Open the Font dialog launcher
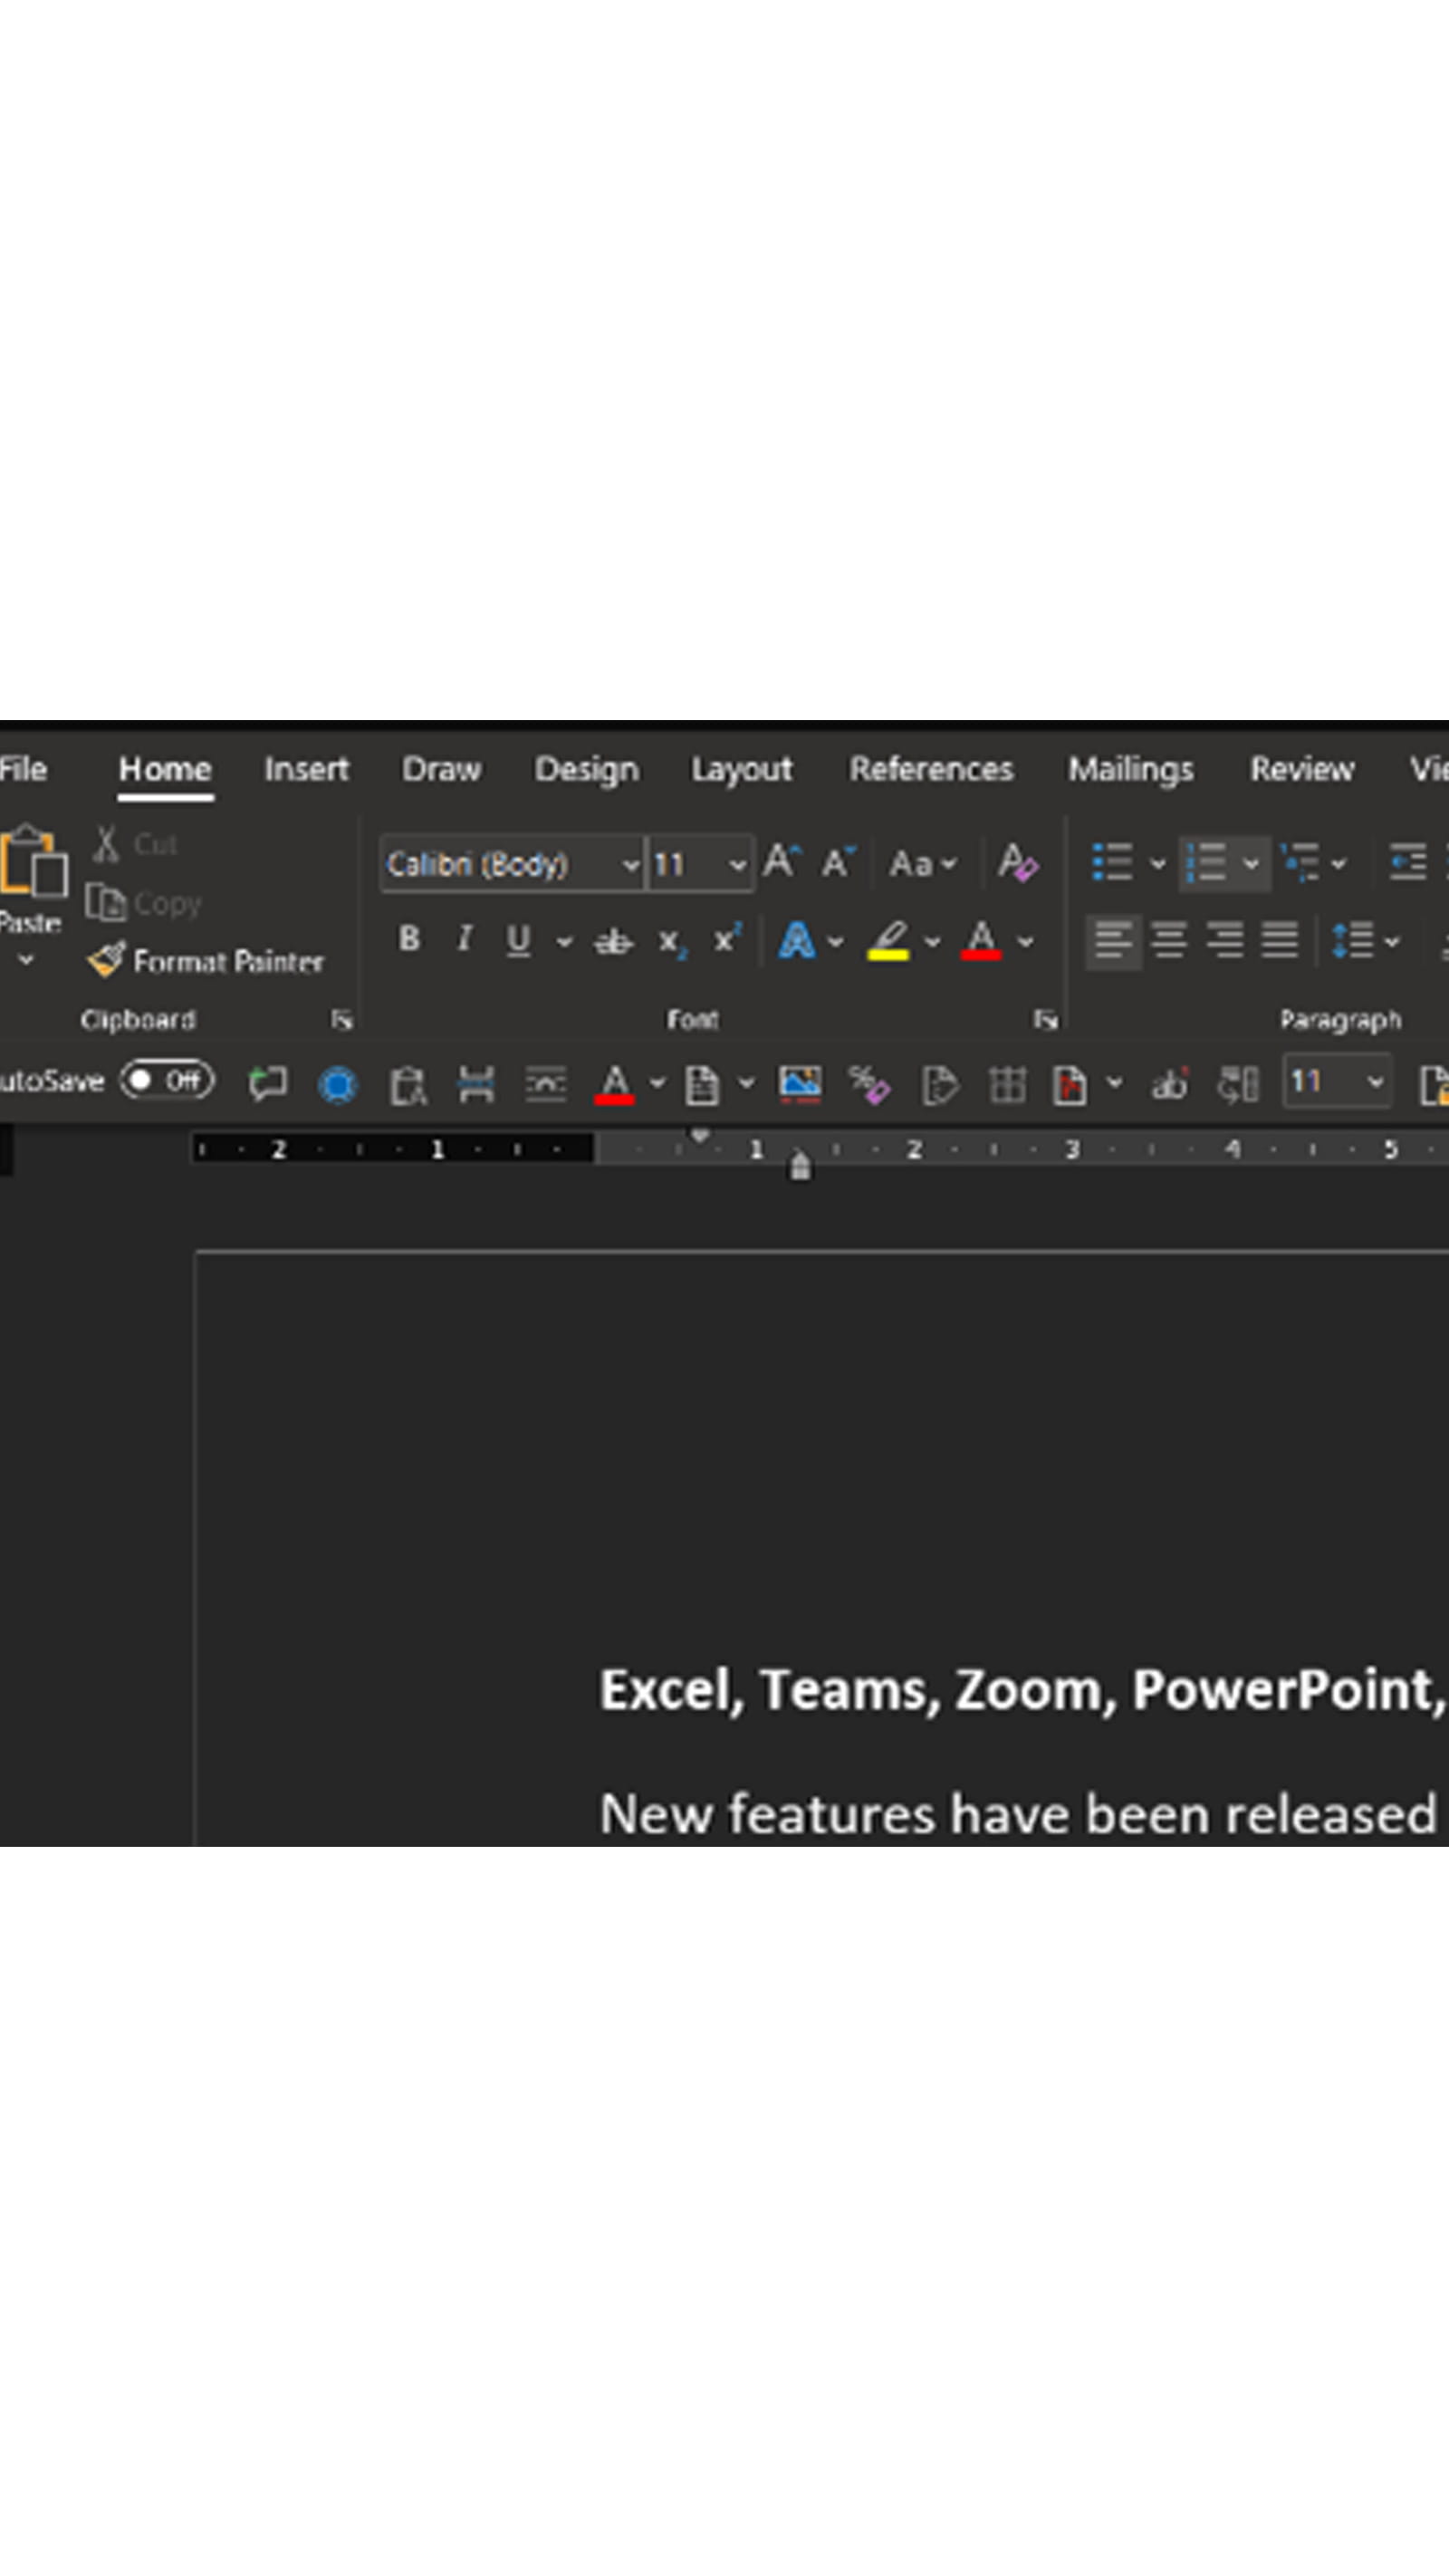This screenshot has height=2576, width=1449. [x=1045, y=1019]
